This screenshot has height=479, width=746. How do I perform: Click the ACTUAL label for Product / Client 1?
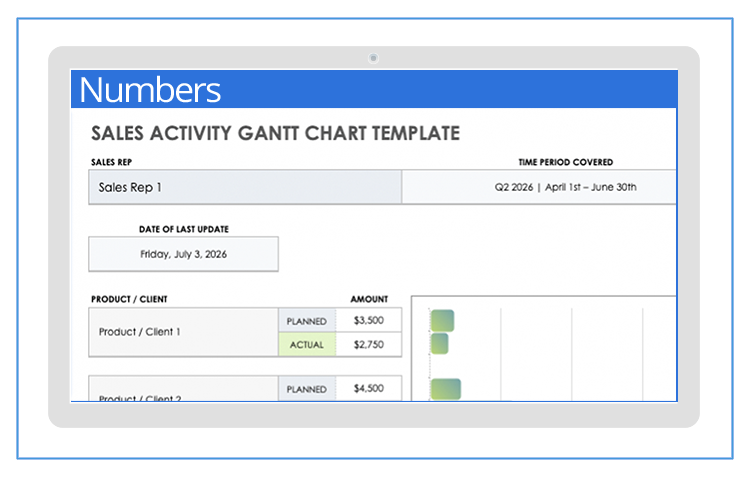(307, 344)
